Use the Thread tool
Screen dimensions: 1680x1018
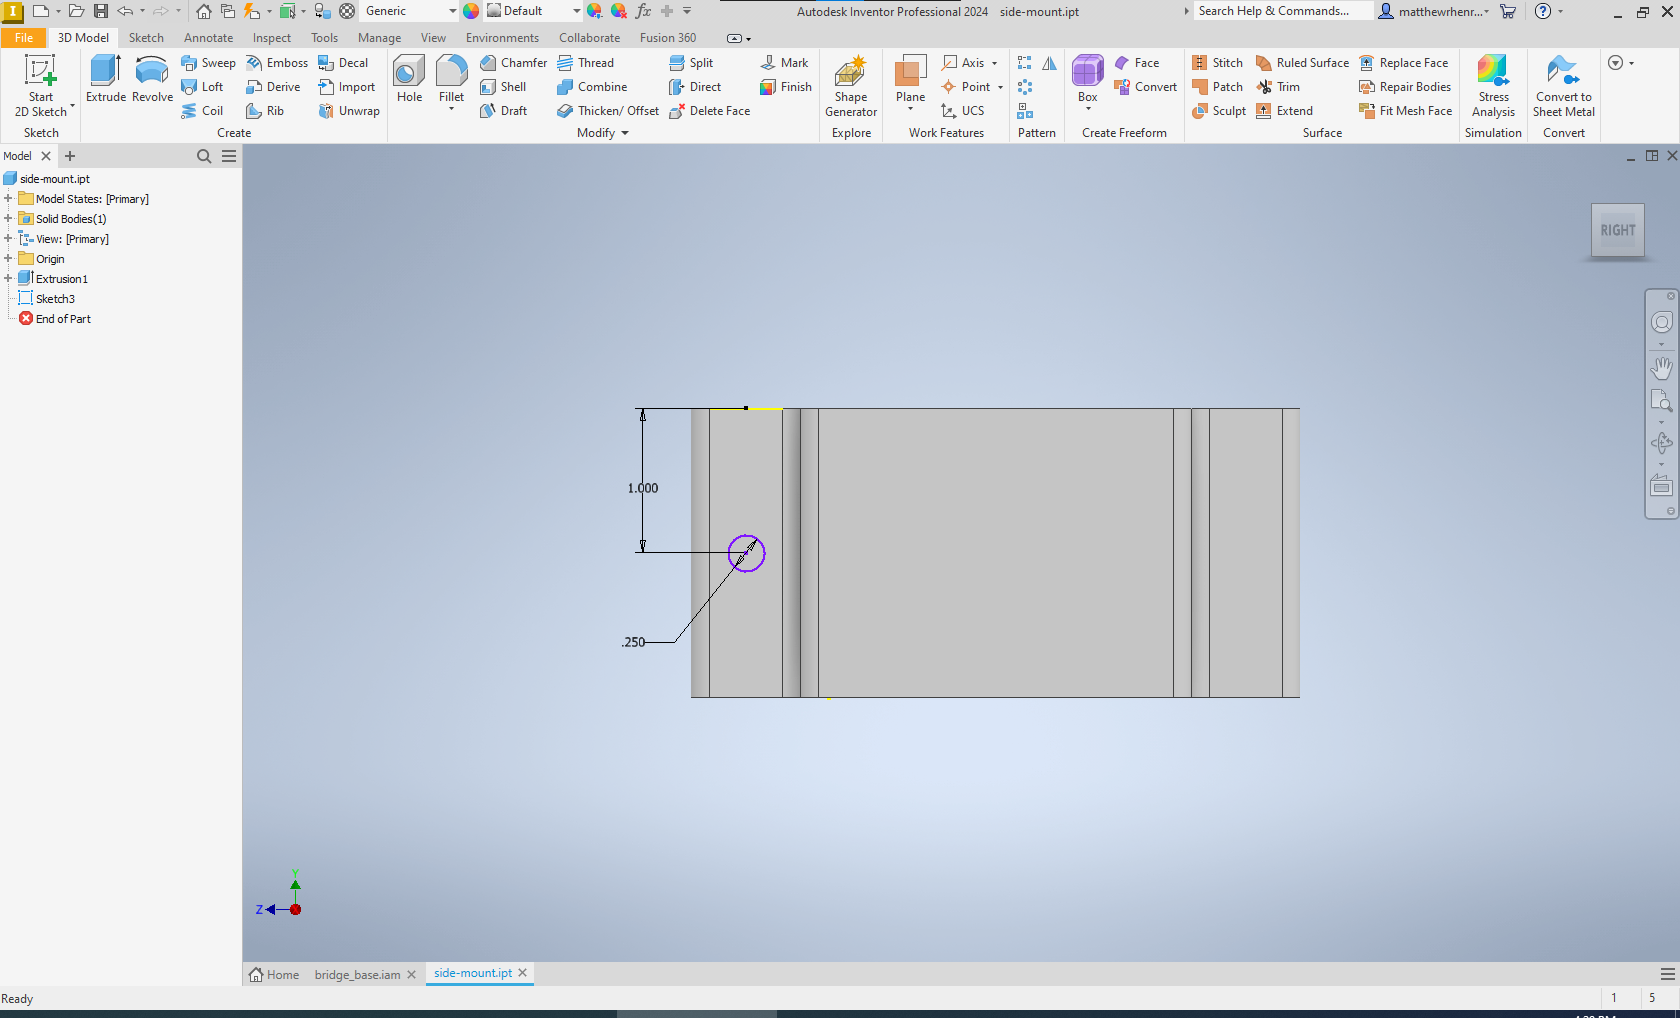[586, 63]
